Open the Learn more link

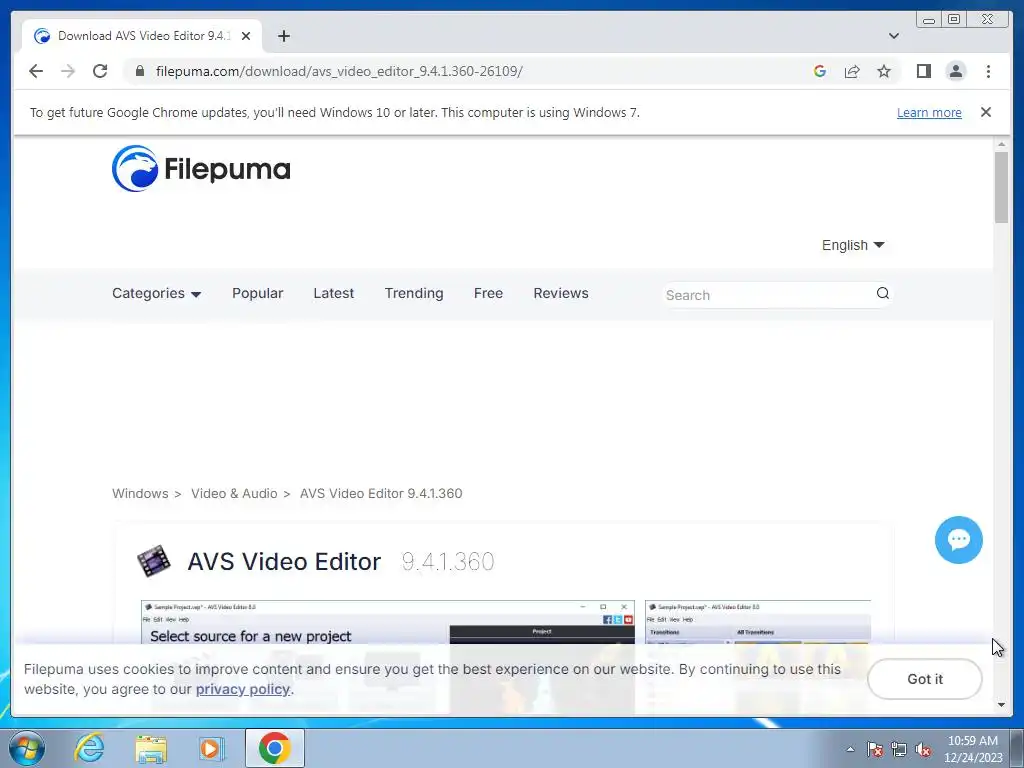pos(929,112)
